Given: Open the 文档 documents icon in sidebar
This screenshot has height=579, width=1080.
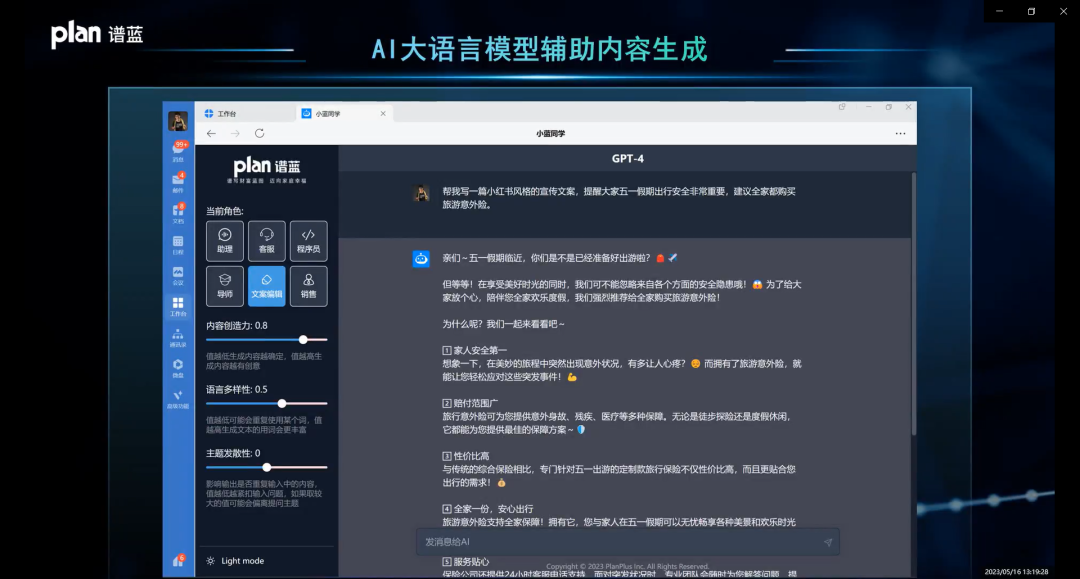Looking at the screenshot, I should [x=178, y=213].
